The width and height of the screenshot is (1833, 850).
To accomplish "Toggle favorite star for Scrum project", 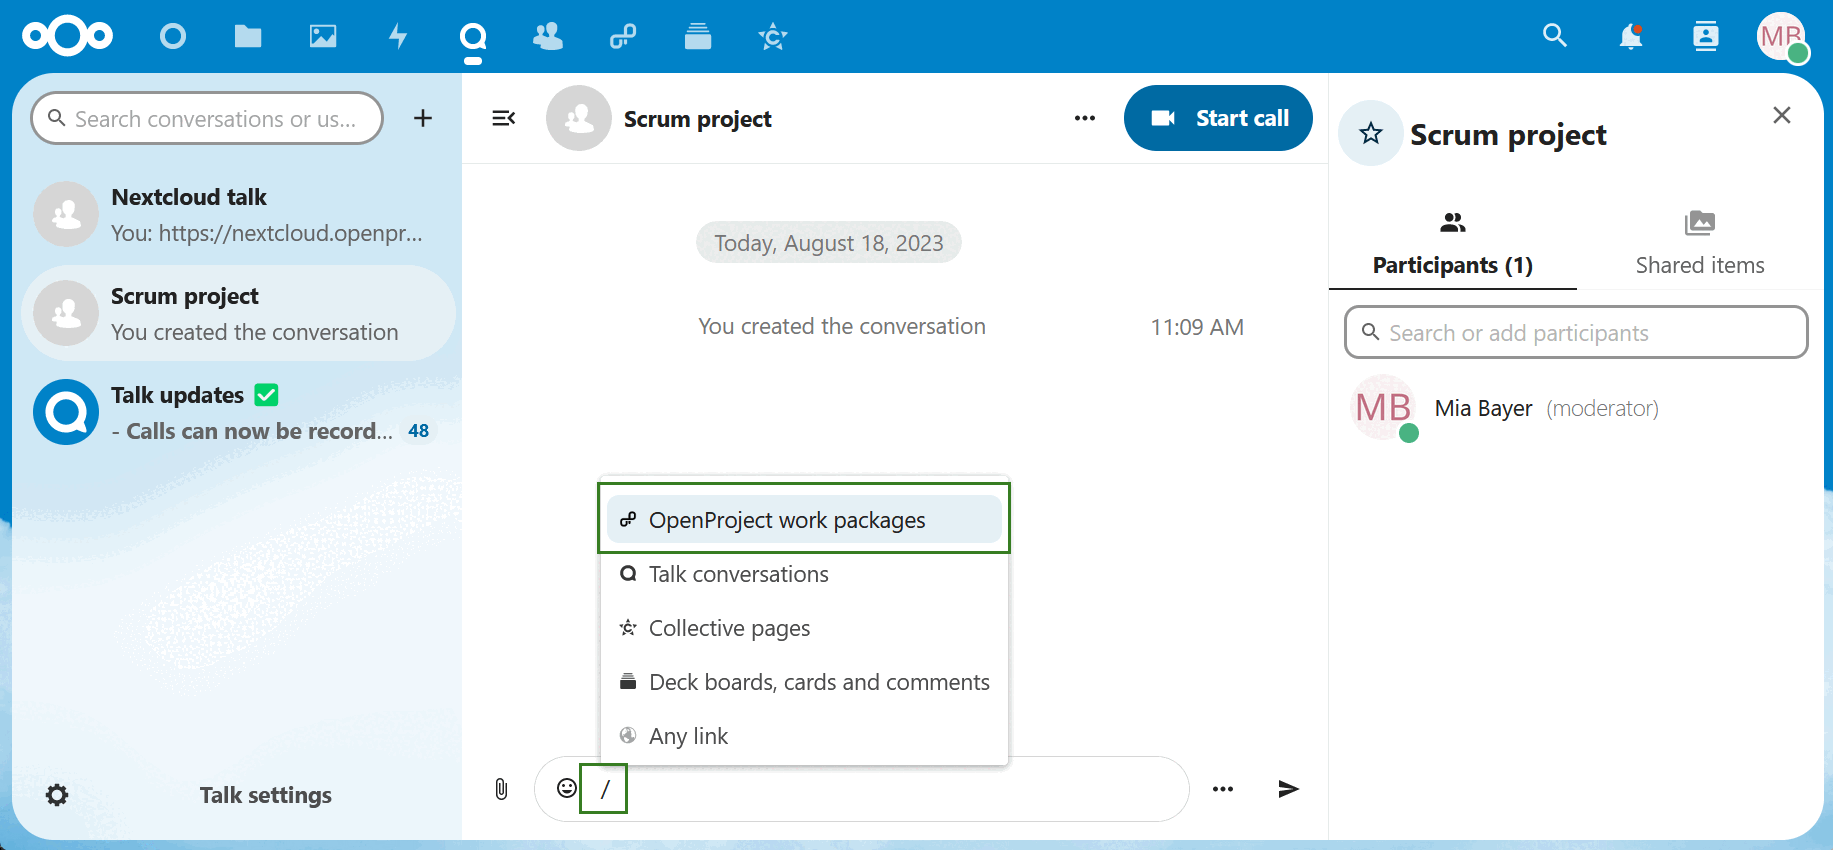I will click(x=1371, y=133).
